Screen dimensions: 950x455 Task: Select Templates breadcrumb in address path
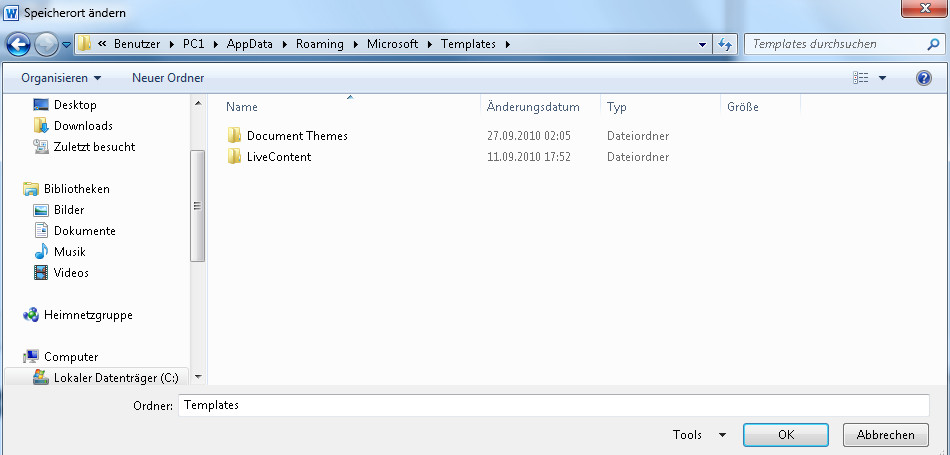click(x=468, y=44)
